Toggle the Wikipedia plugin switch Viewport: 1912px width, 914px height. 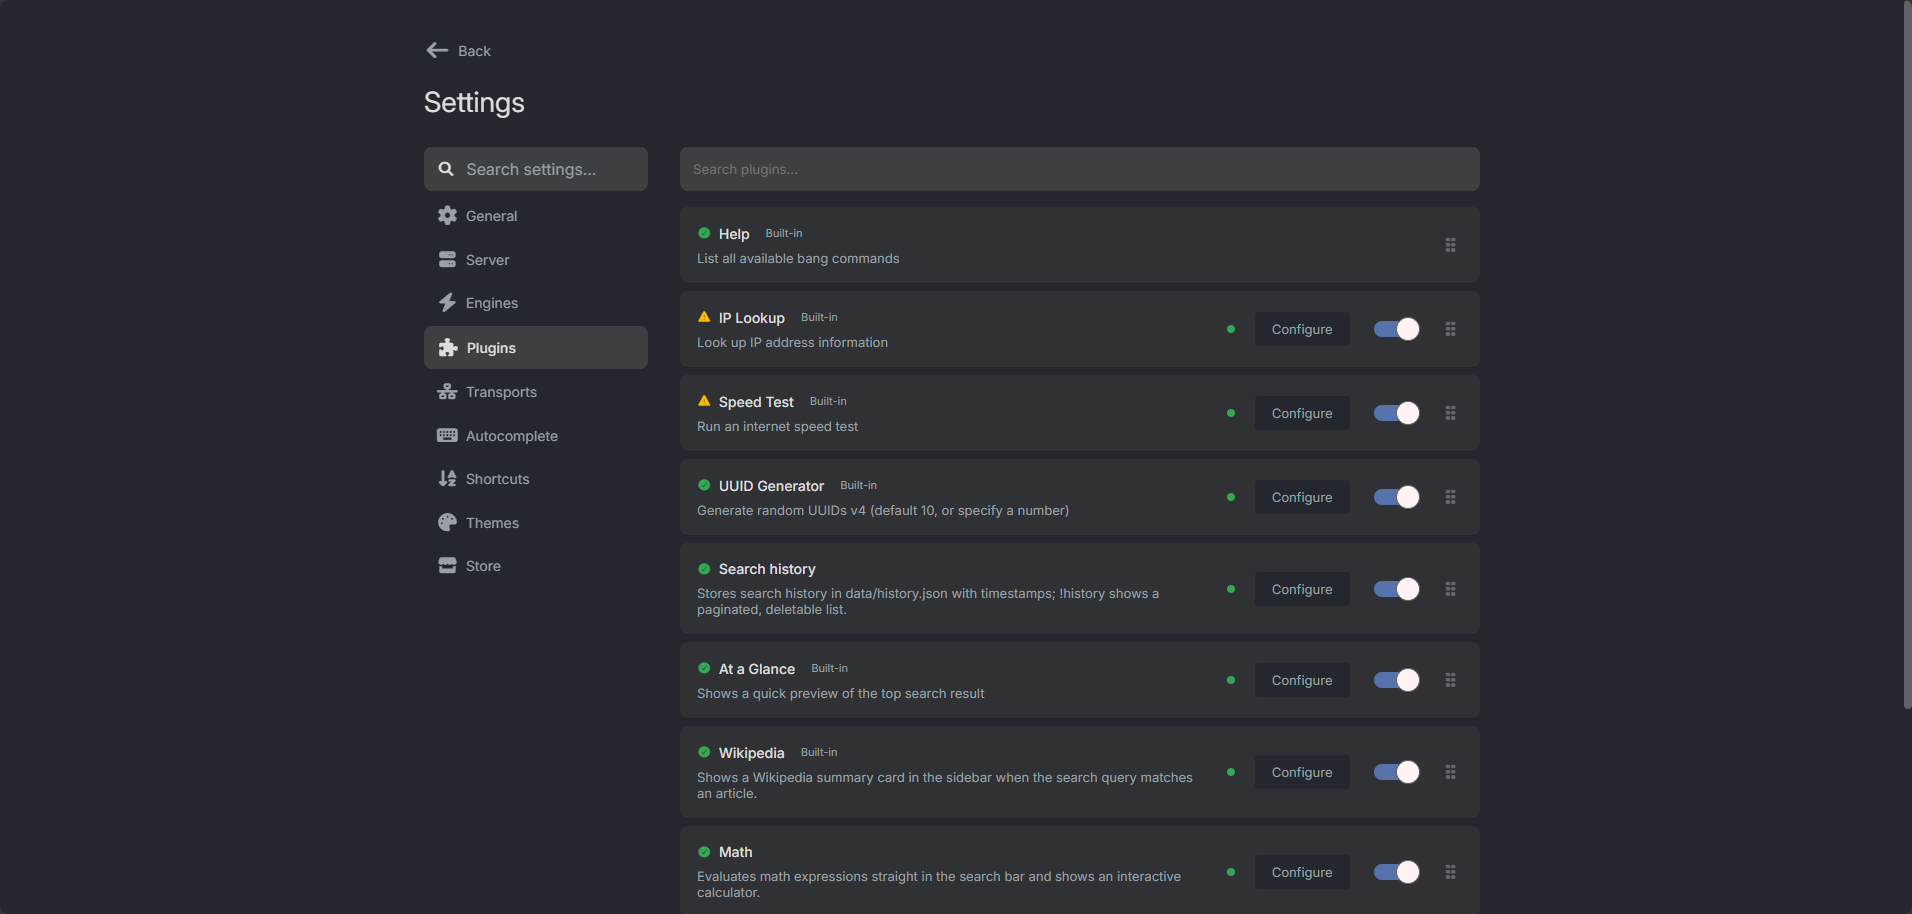point(1396,772)
